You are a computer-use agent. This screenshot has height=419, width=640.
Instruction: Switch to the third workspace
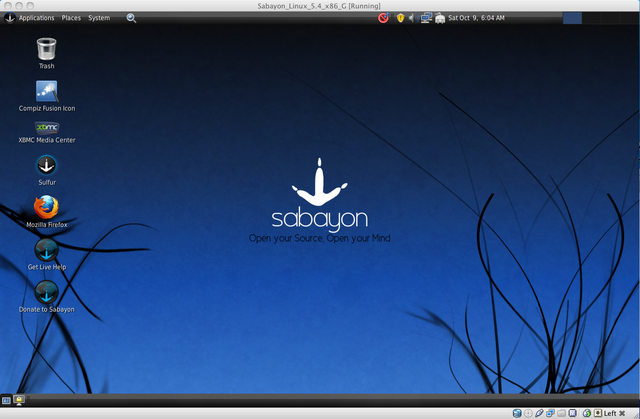[x=611, y=18]
